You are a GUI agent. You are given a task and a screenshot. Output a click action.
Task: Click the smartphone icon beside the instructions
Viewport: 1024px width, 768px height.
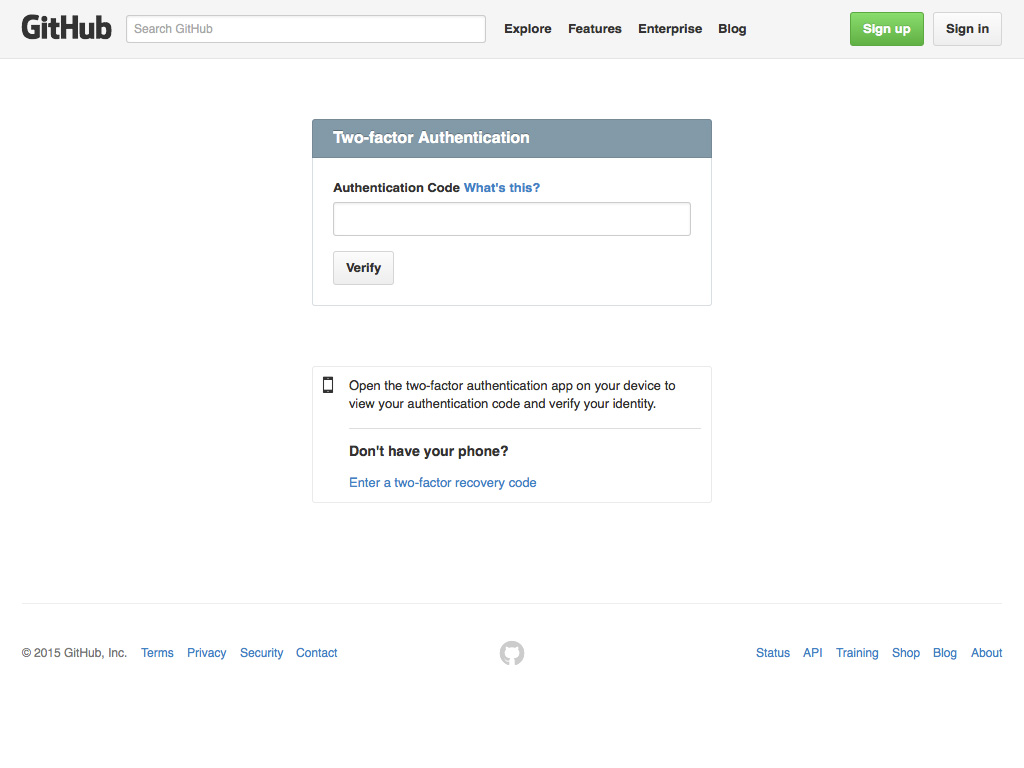(x=328, y=385)
